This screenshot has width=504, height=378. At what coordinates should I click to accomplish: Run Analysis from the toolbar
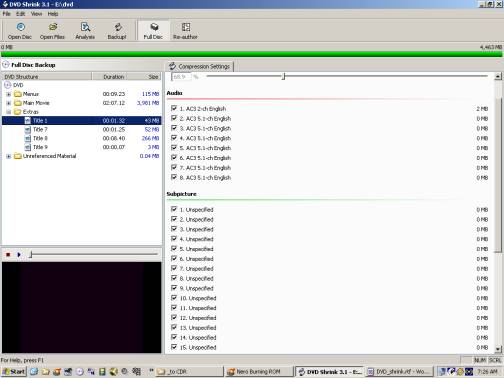coord(85,31)
